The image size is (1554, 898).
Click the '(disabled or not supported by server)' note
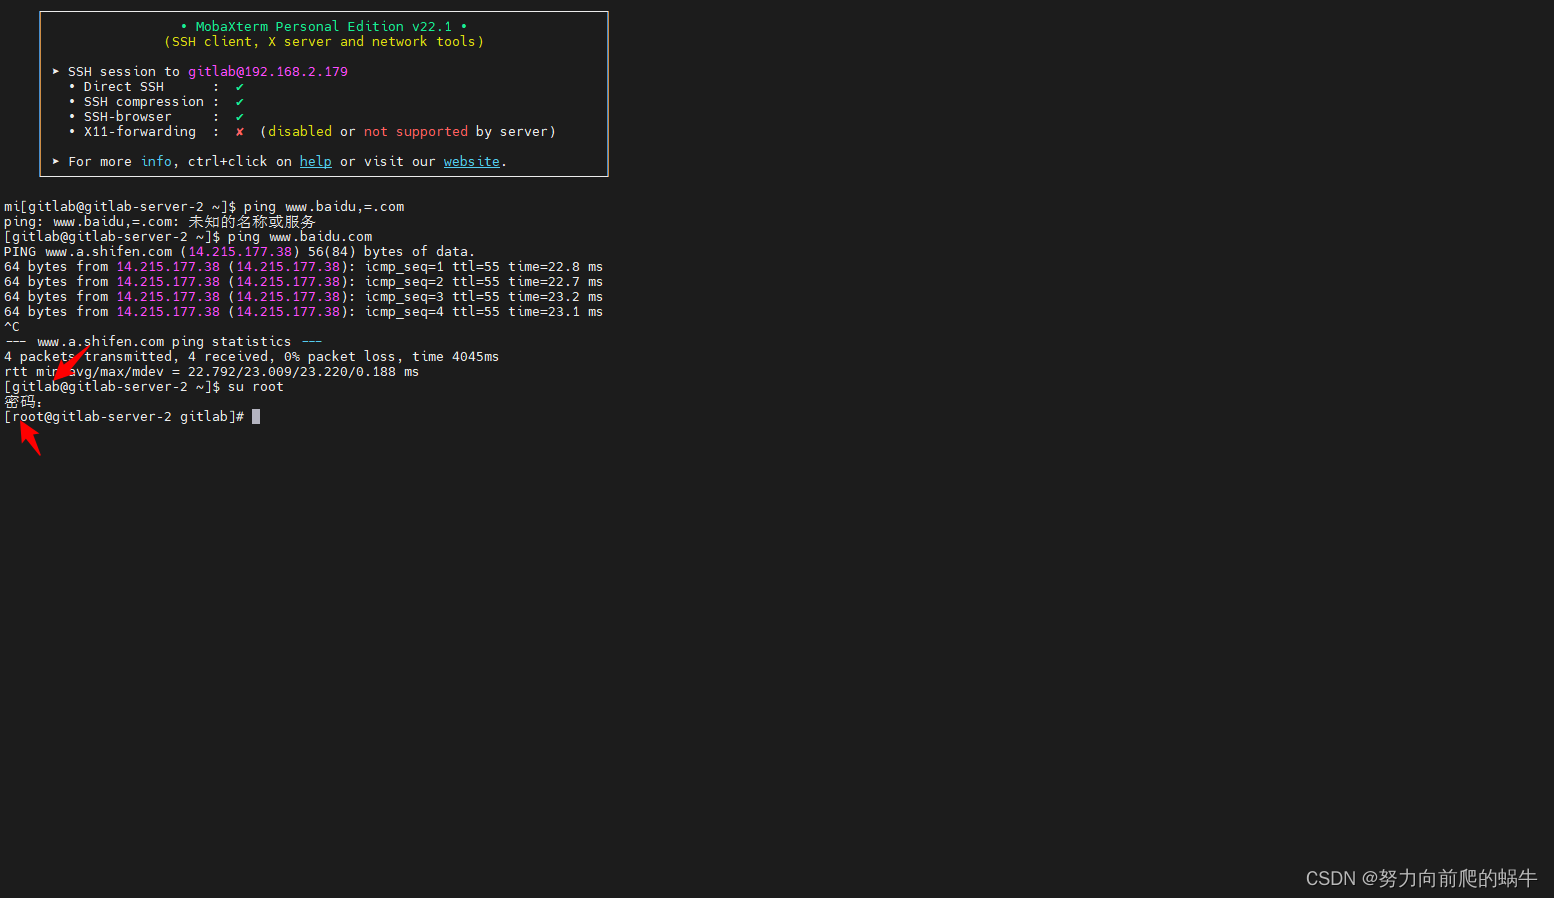408,131
